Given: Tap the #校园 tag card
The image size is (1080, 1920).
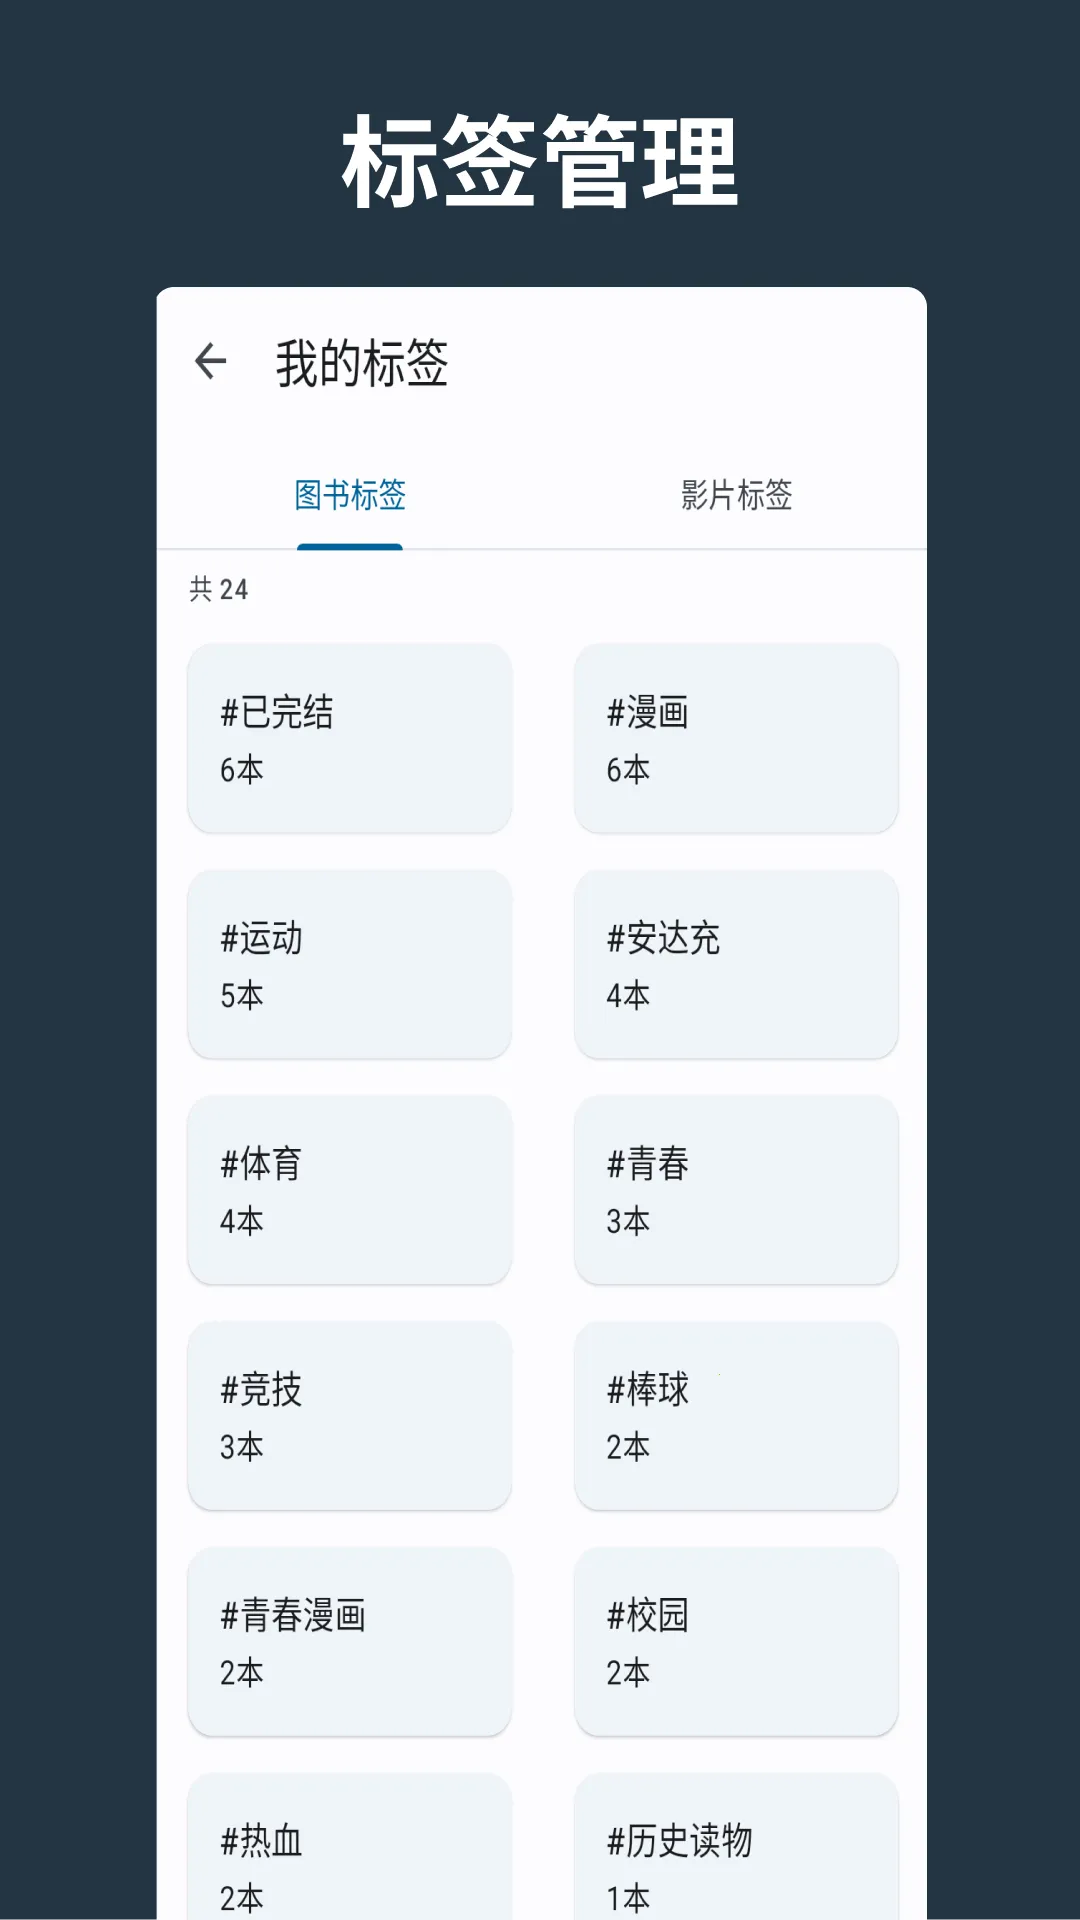Looking at the screenshot, I should point(735,1641).
